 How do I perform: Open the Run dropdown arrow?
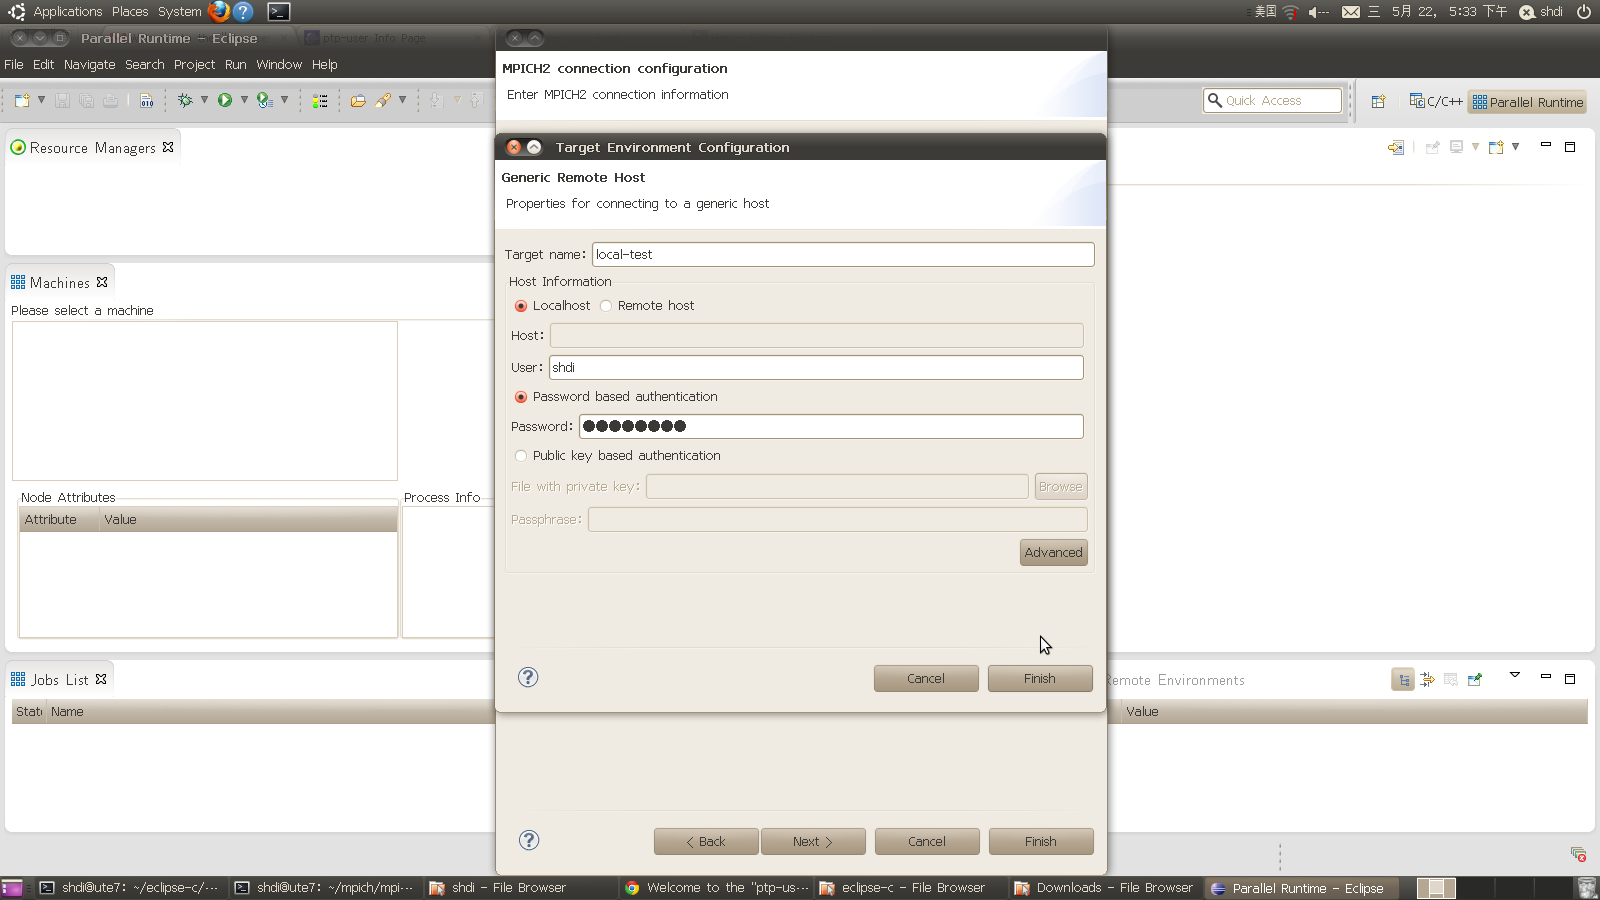[x=244, y=100]
